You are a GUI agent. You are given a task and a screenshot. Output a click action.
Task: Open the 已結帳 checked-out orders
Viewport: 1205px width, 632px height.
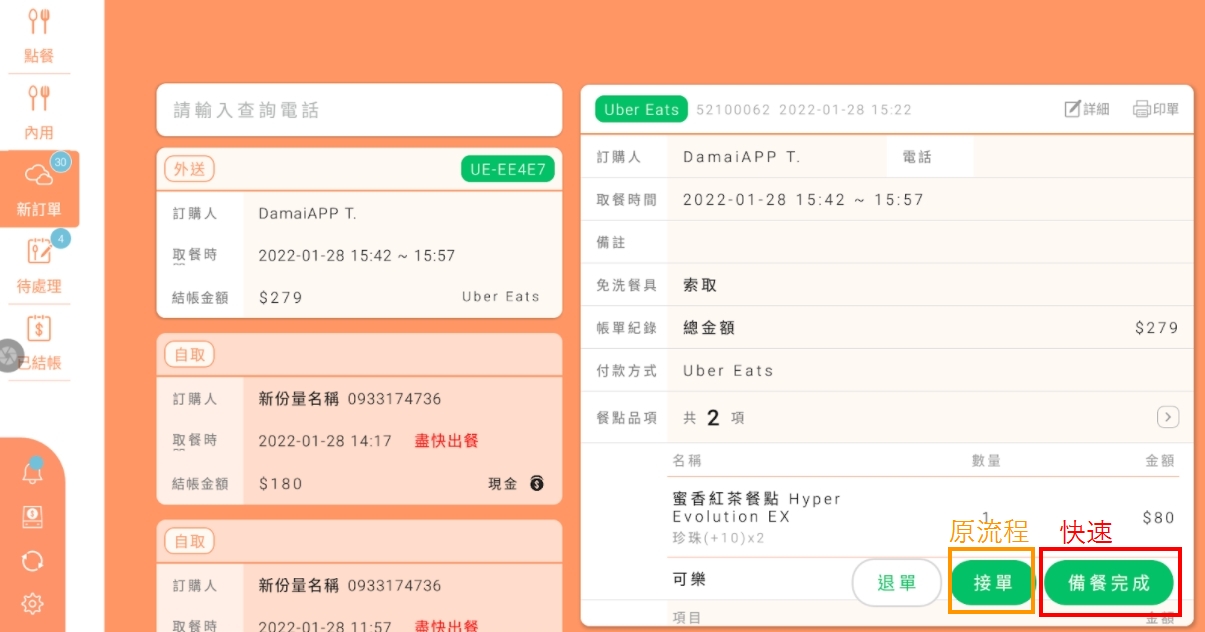tap(39, 342)
